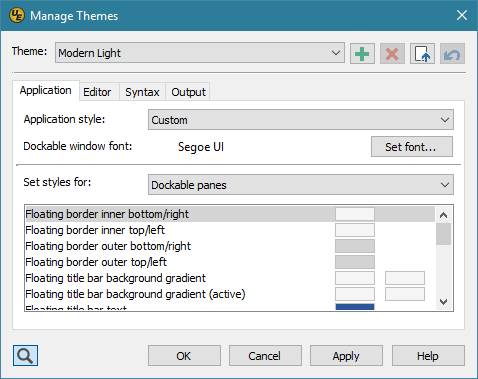478x379 pixels.
Task: Select Floating border outer top/left row
Action: 230,262
